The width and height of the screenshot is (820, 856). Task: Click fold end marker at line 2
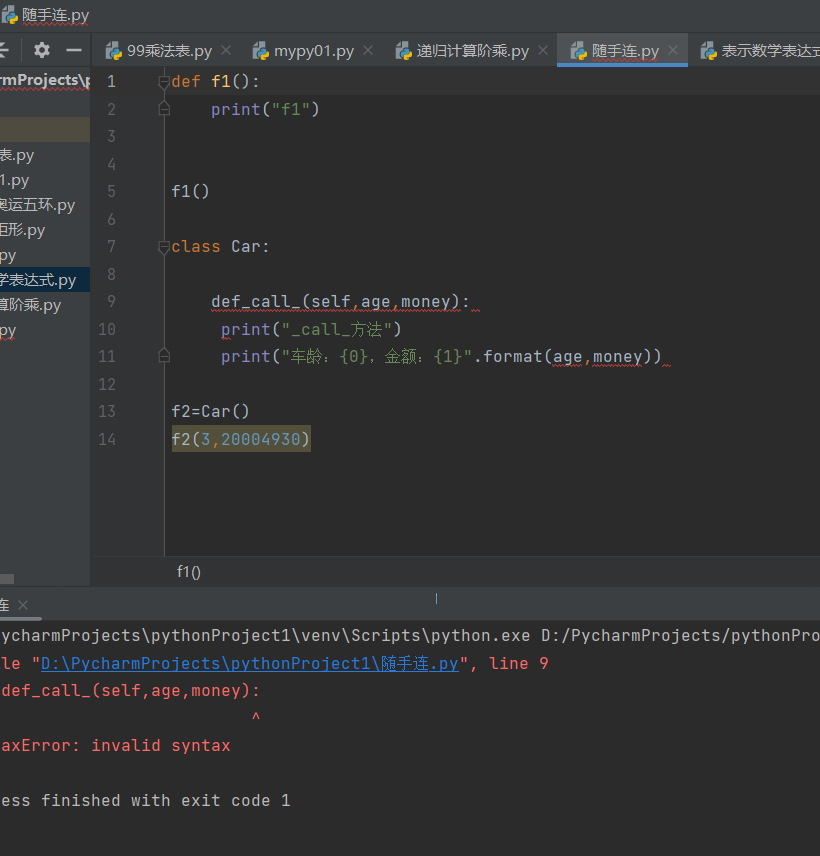point(164,109)
